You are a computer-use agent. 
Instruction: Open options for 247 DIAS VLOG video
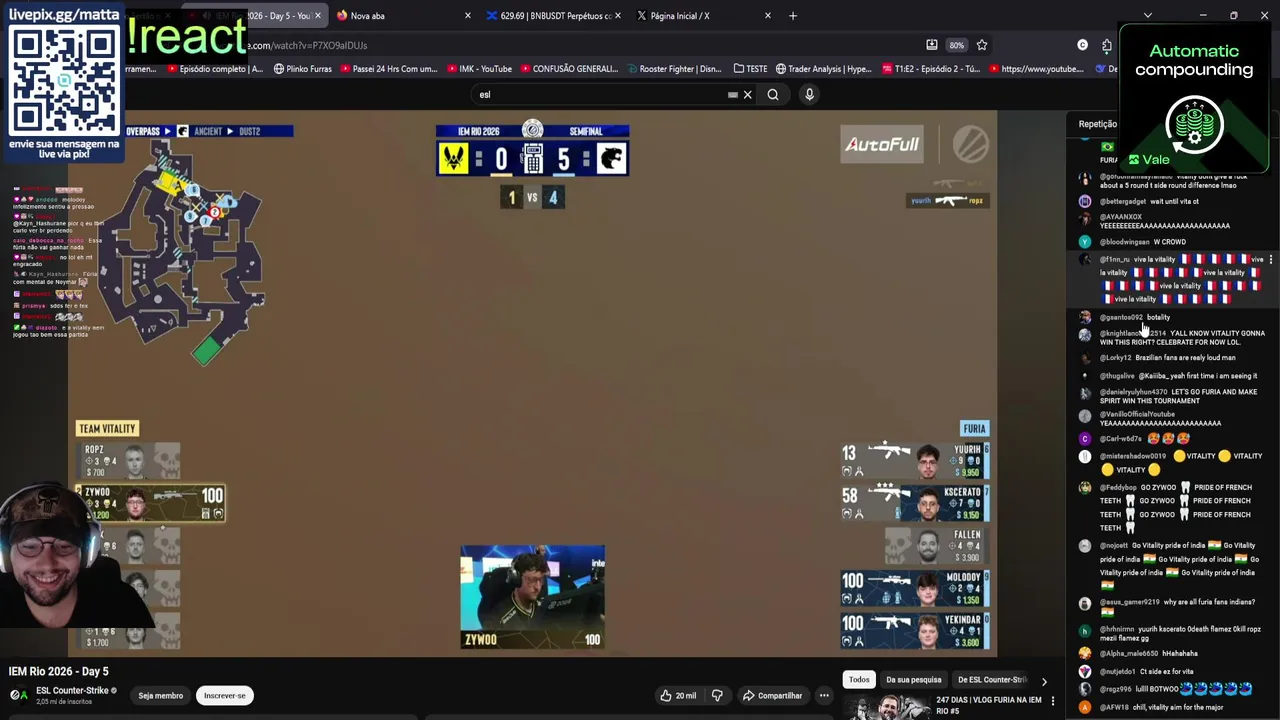click(1052, 701)
